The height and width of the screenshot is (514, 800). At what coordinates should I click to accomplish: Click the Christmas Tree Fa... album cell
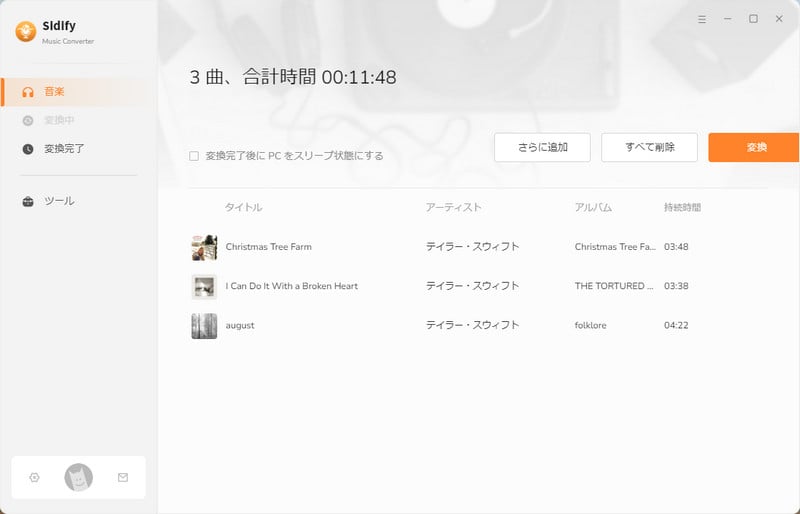(x=615, y=247)
